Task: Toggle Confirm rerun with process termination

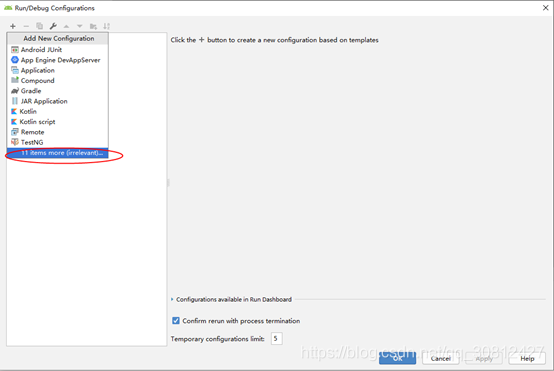Action: (x=176, y=320)
